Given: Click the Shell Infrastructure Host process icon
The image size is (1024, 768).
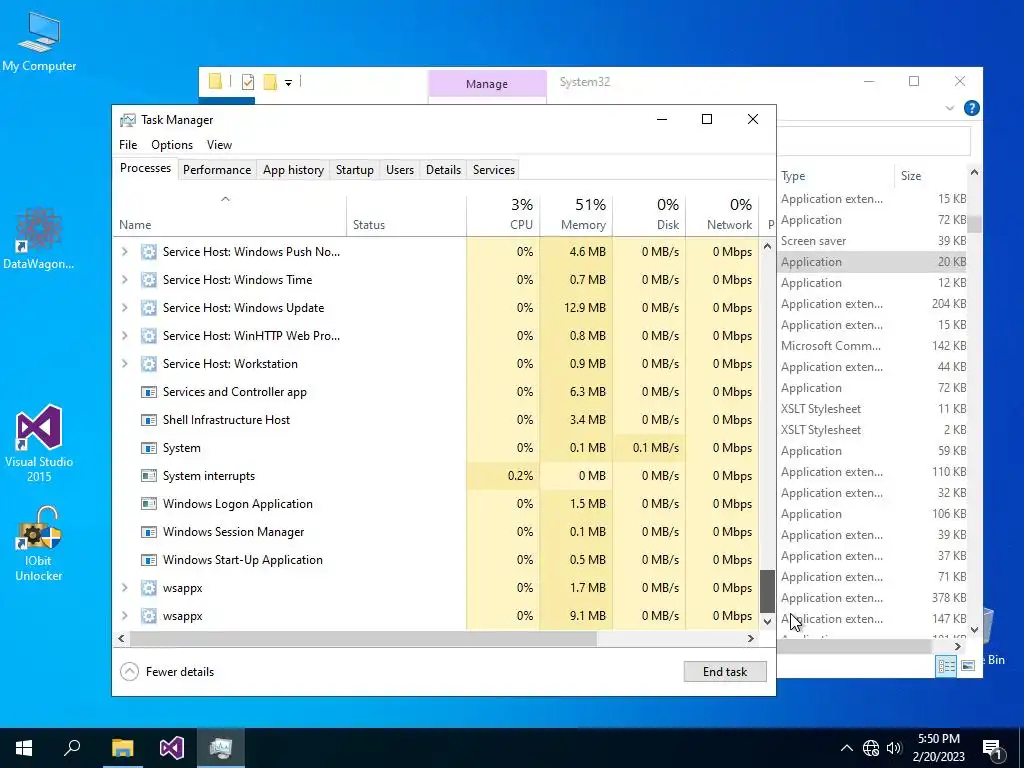Looking at the screenshot, I should [149, 420].
